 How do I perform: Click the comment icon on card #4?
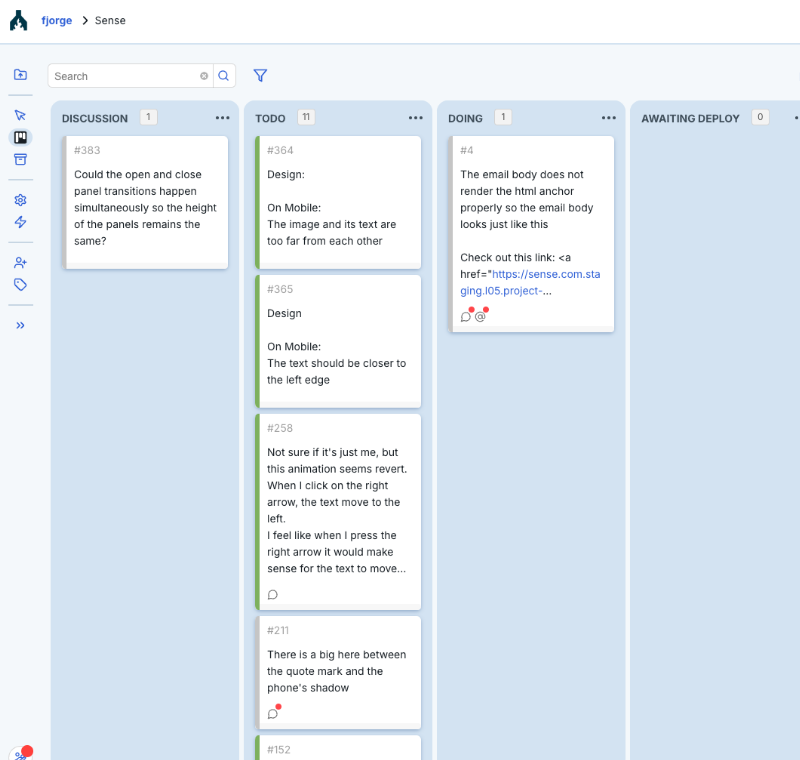(465, 317)
